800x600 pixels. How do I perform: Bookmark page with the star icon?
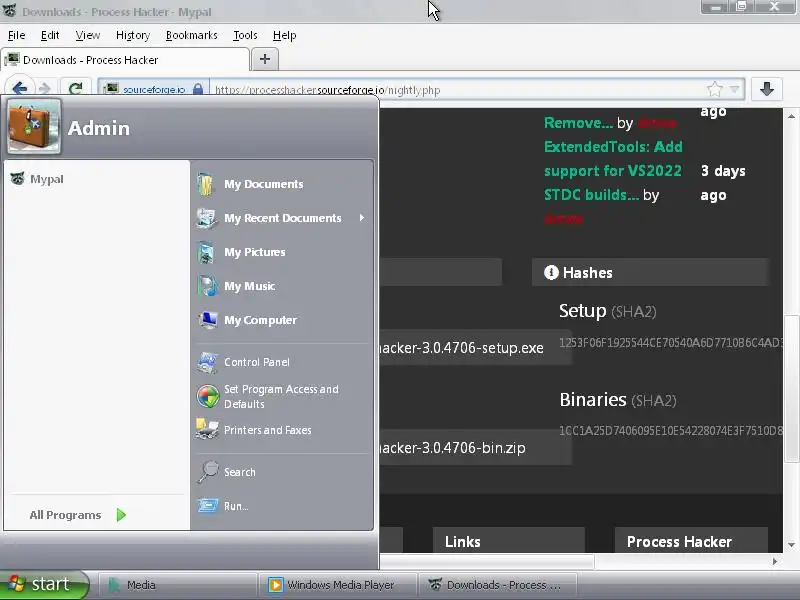(715, 90)
